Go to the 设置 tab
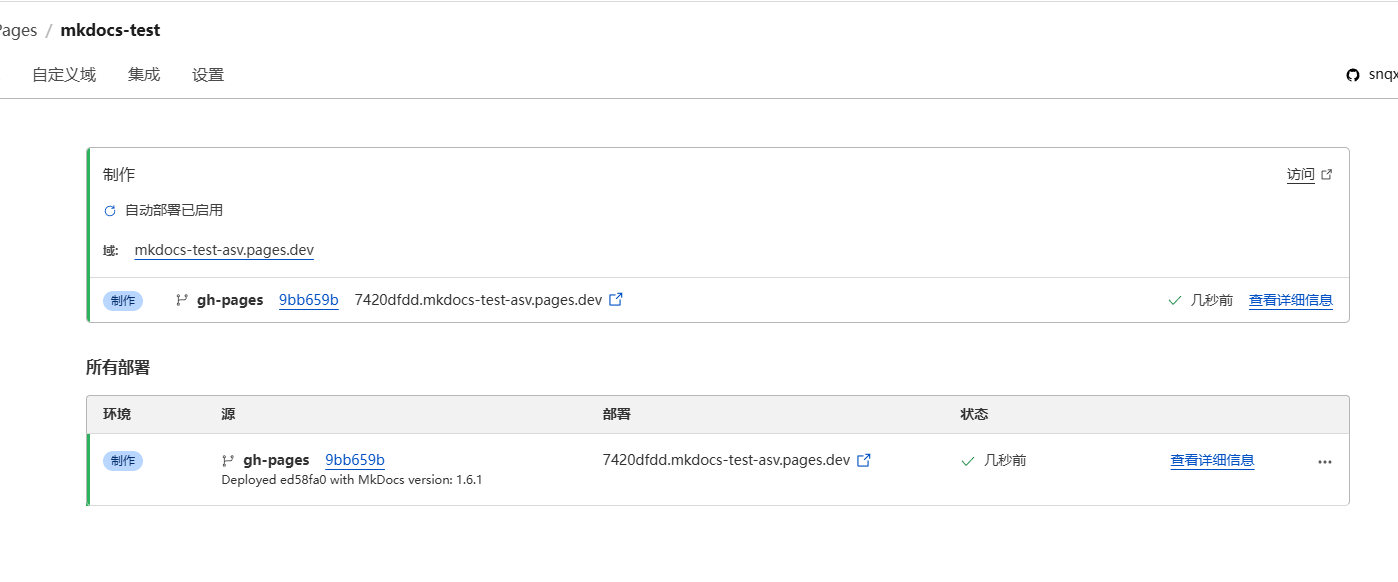Viewport: 1398px width, 582px height. point(208,75)
